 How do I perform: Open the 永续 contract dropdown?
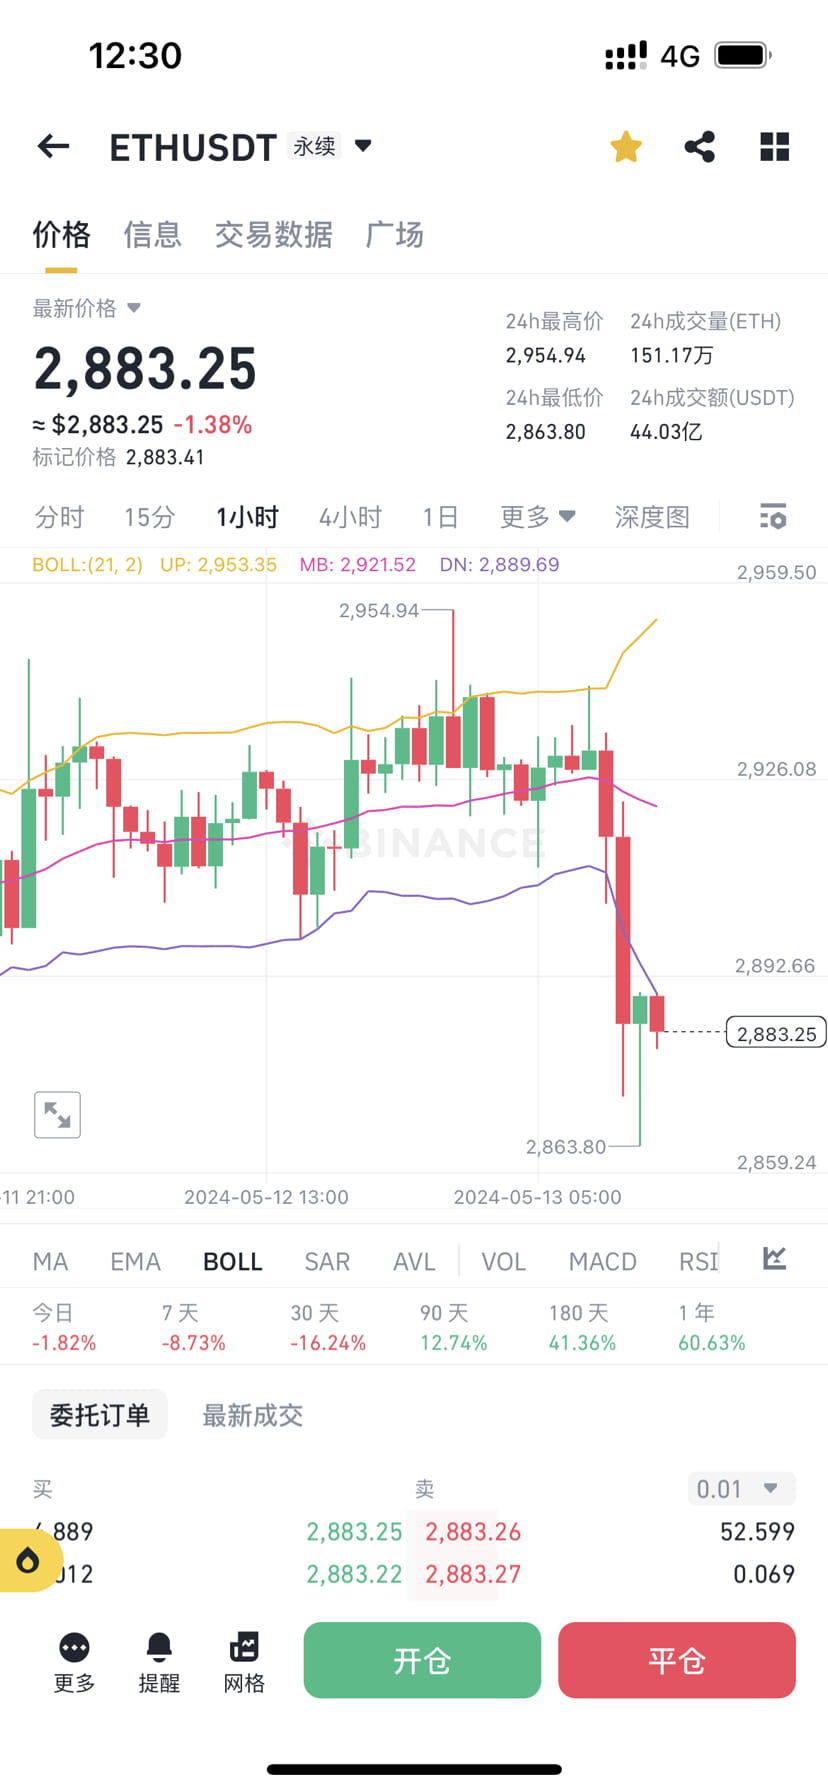tap(313, 146)
